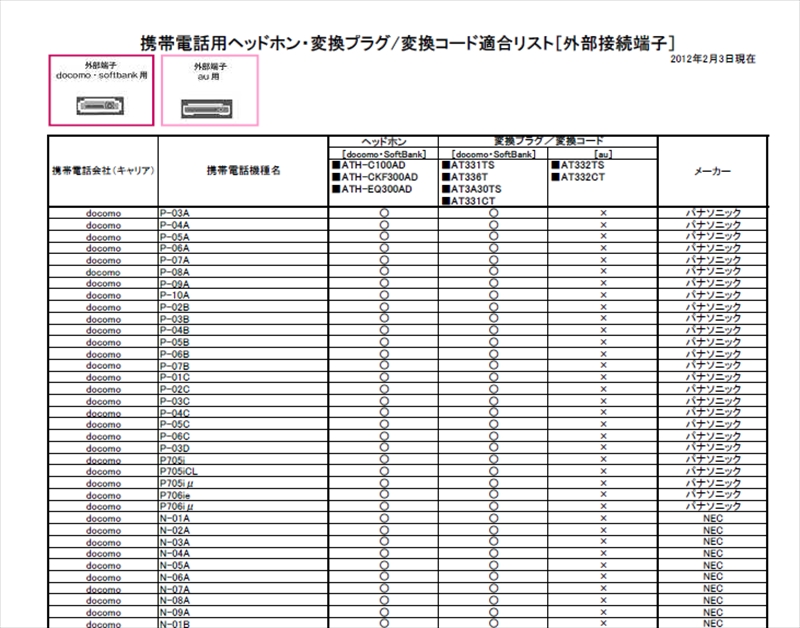Click model cell P-03A

243,213
